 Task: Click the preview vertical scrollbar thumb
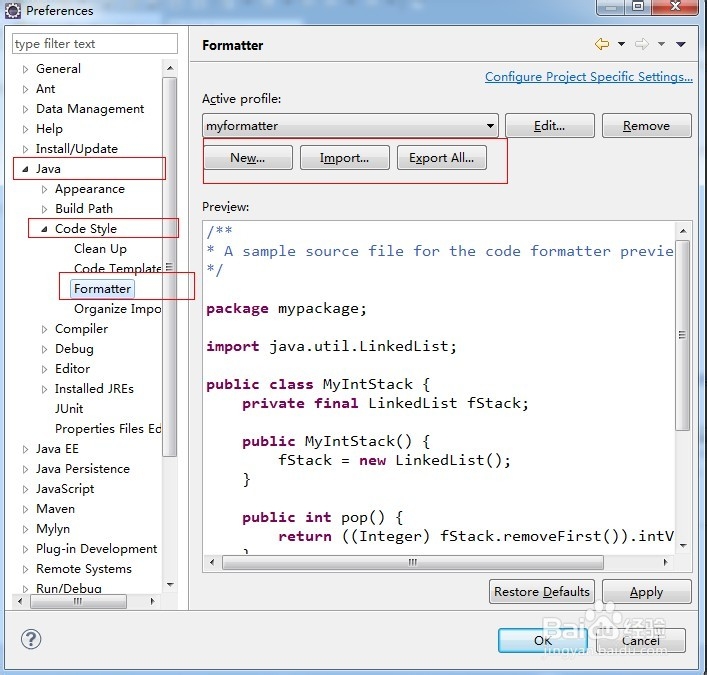683,335
